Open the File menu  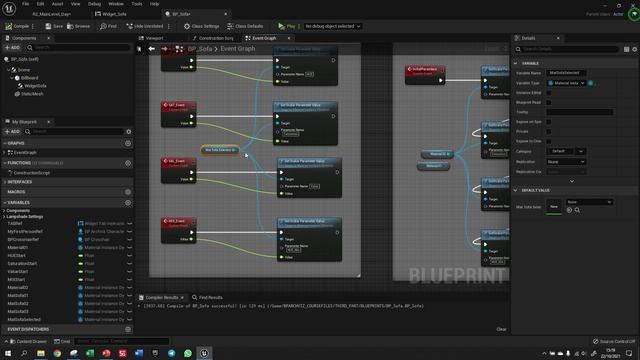click(x=25, y=4)
